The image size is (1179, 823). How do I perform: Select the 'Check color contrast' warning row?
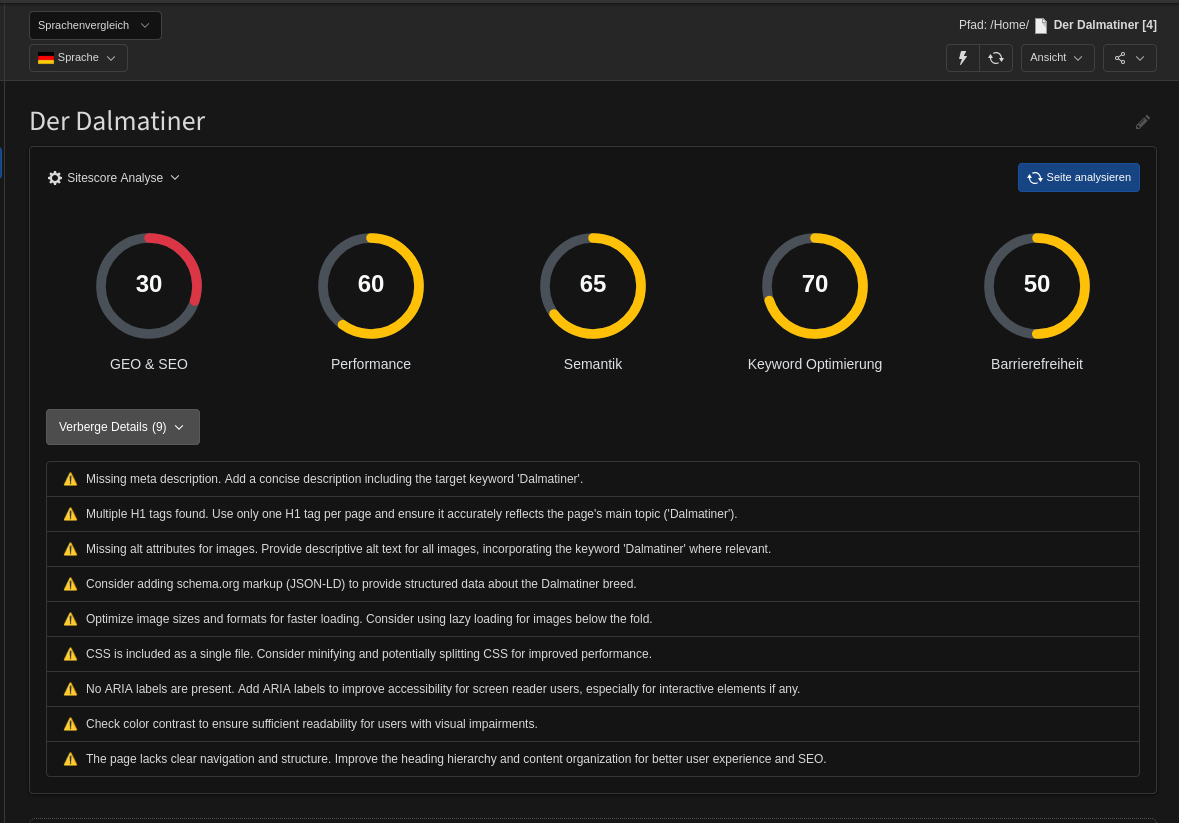[592, 723]
